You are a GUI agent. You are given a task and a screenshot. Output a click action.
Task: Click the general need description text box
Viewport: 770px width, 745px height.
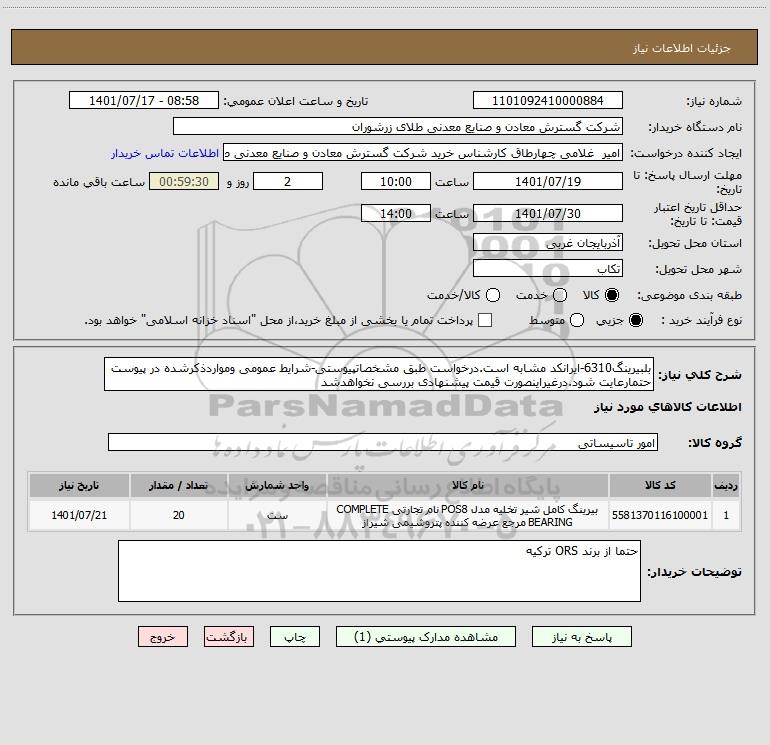pyautogui.click(x=379, y=375)
